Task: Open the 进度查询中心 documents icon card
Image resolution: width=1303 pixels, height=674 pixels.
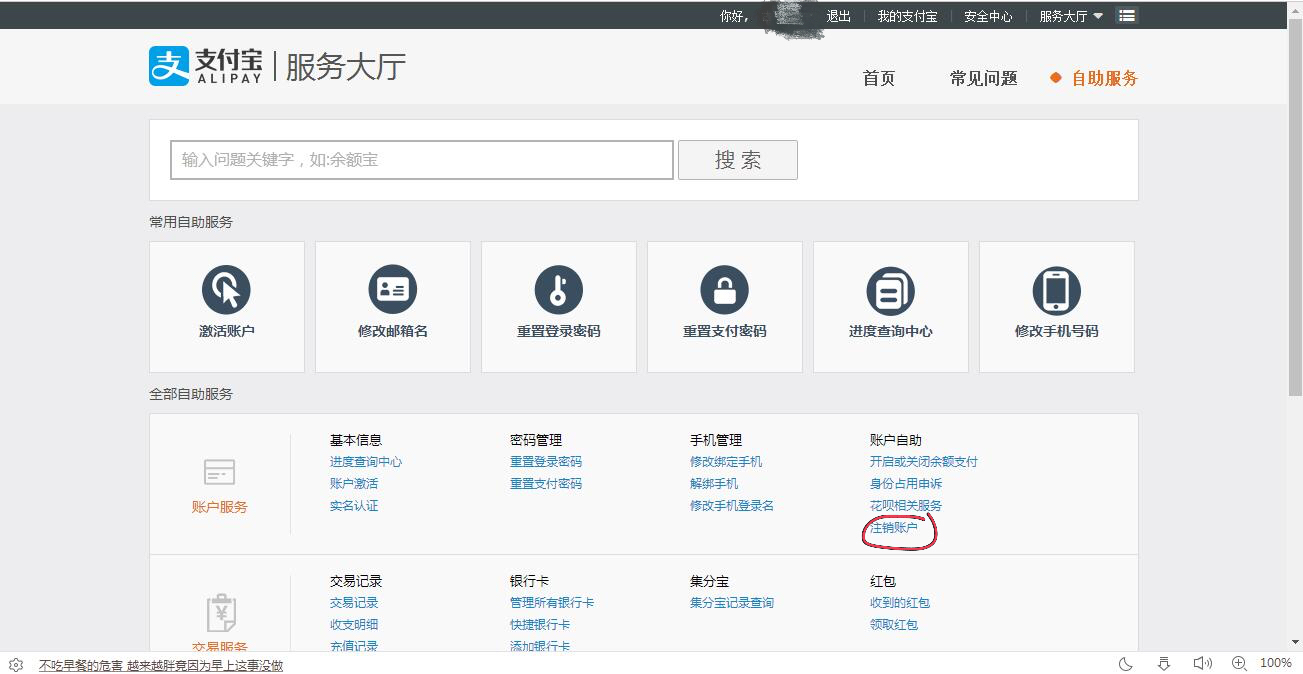Action: click(890, 290)
